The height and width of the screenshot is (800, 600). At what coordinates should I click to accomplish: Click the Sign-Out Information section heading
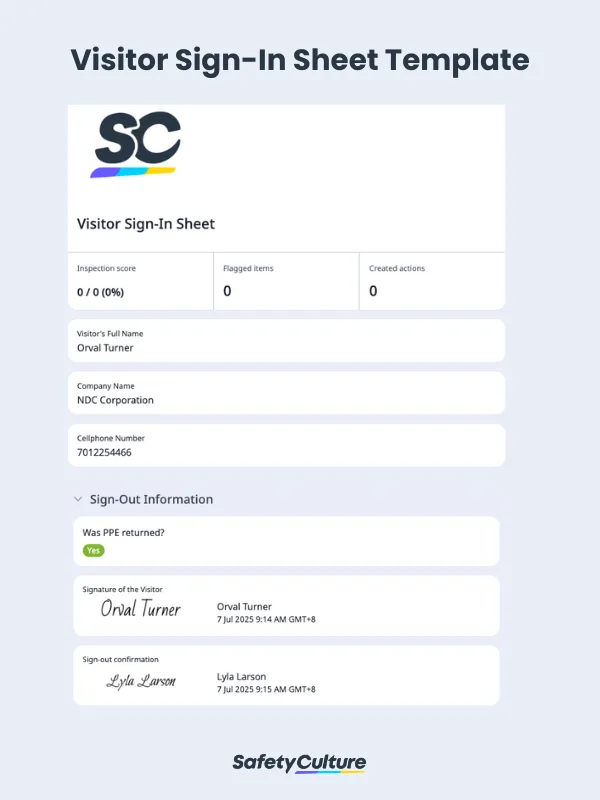coord(151,499)
